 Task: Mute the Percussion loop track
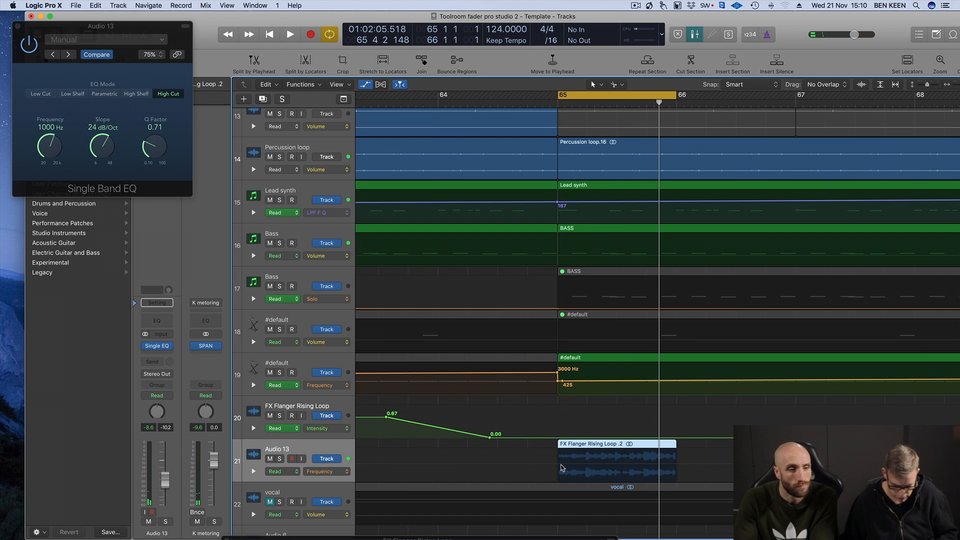coord(269,157)
